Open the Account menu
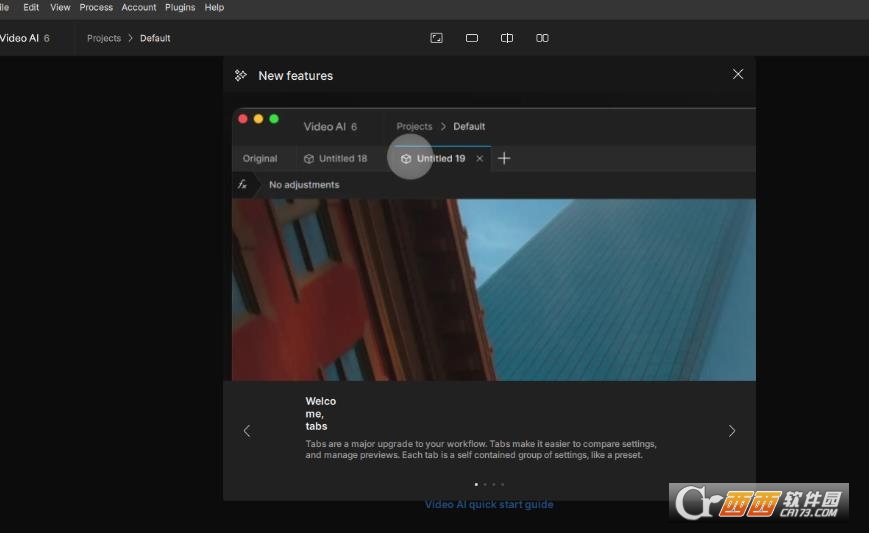Screen dimensions: 869x533 (x=139, y=7)
